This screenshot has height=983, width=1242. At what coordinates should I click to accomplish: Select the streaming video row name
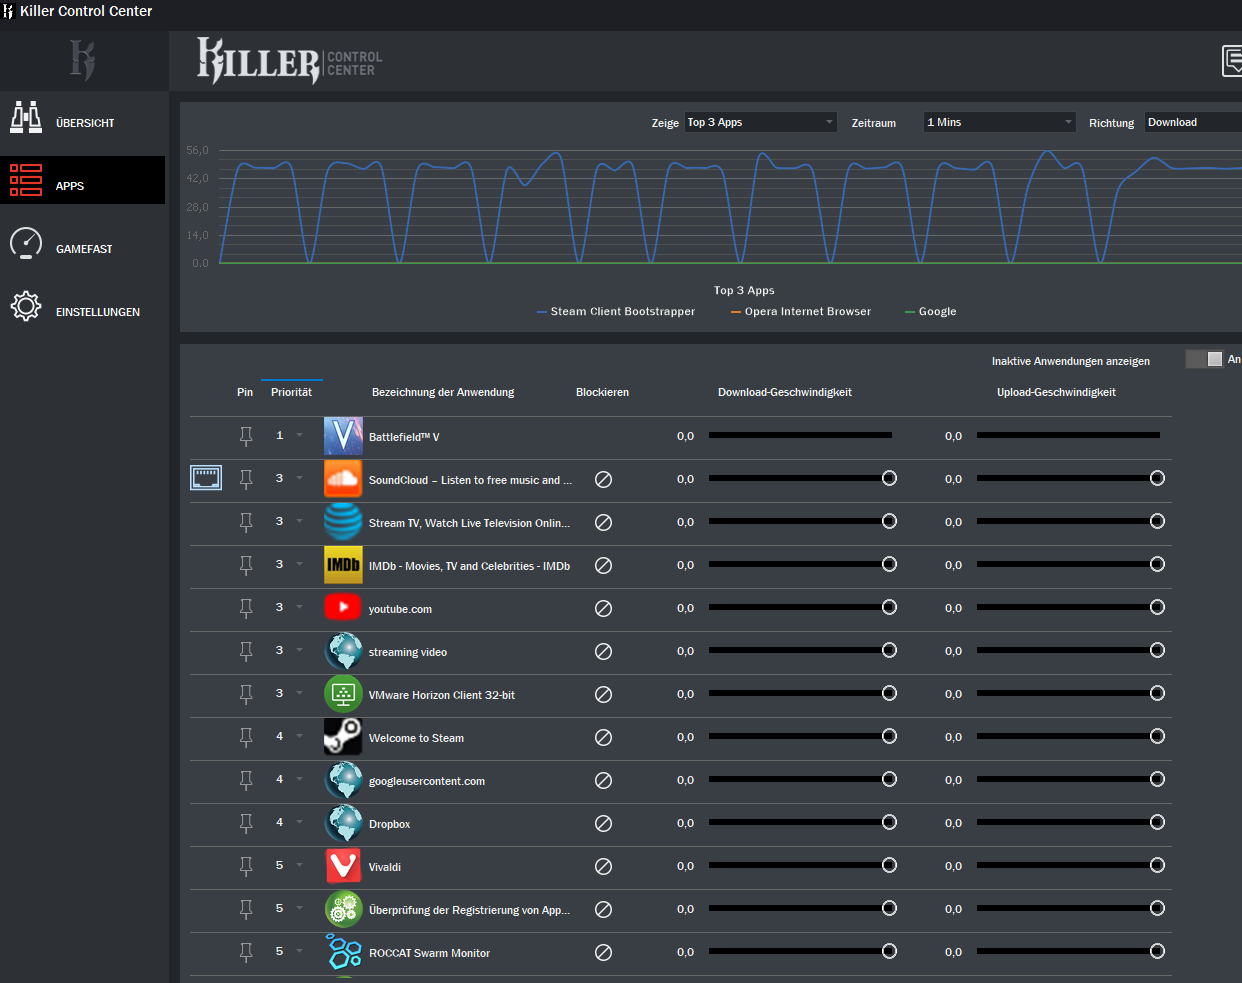coord(408,652)
